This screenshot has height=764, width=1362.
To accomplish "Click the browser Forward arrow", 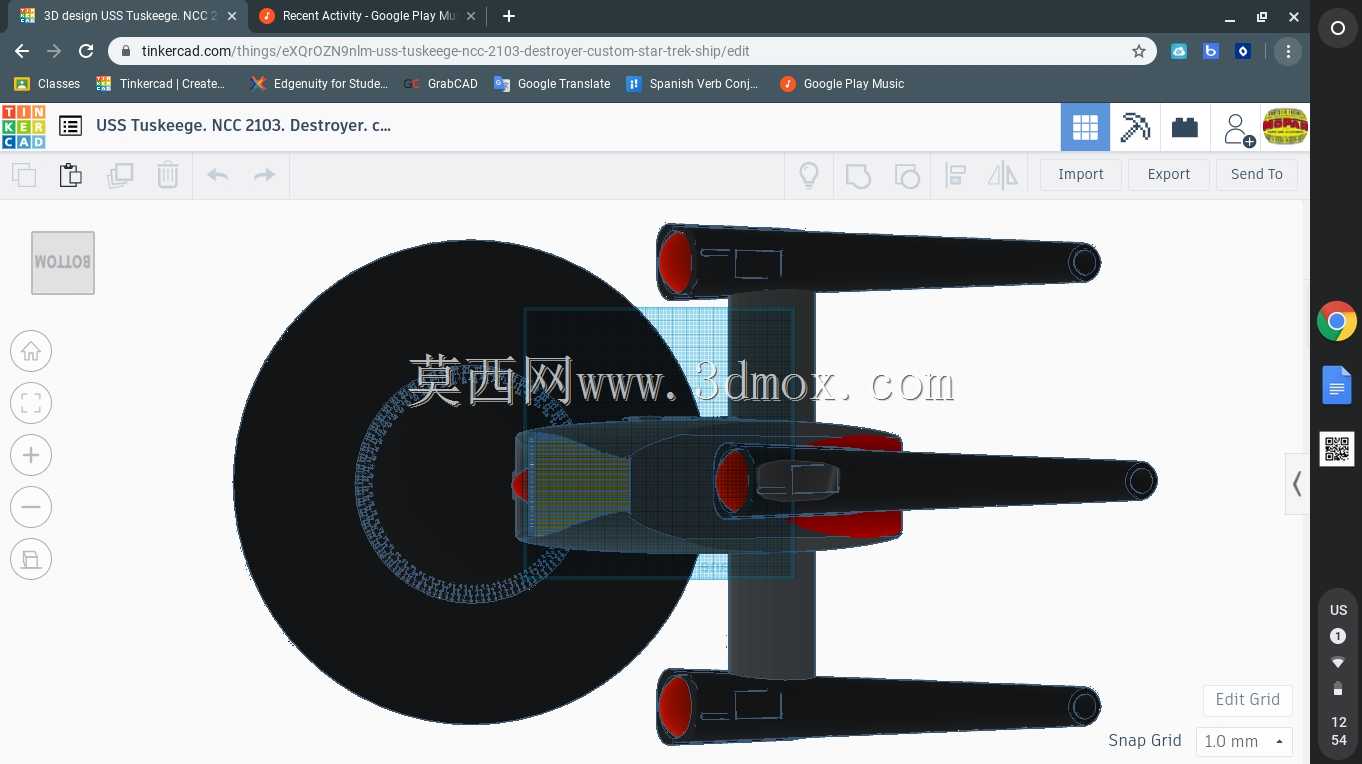I will pyautogui.click(x=54, y=51).
